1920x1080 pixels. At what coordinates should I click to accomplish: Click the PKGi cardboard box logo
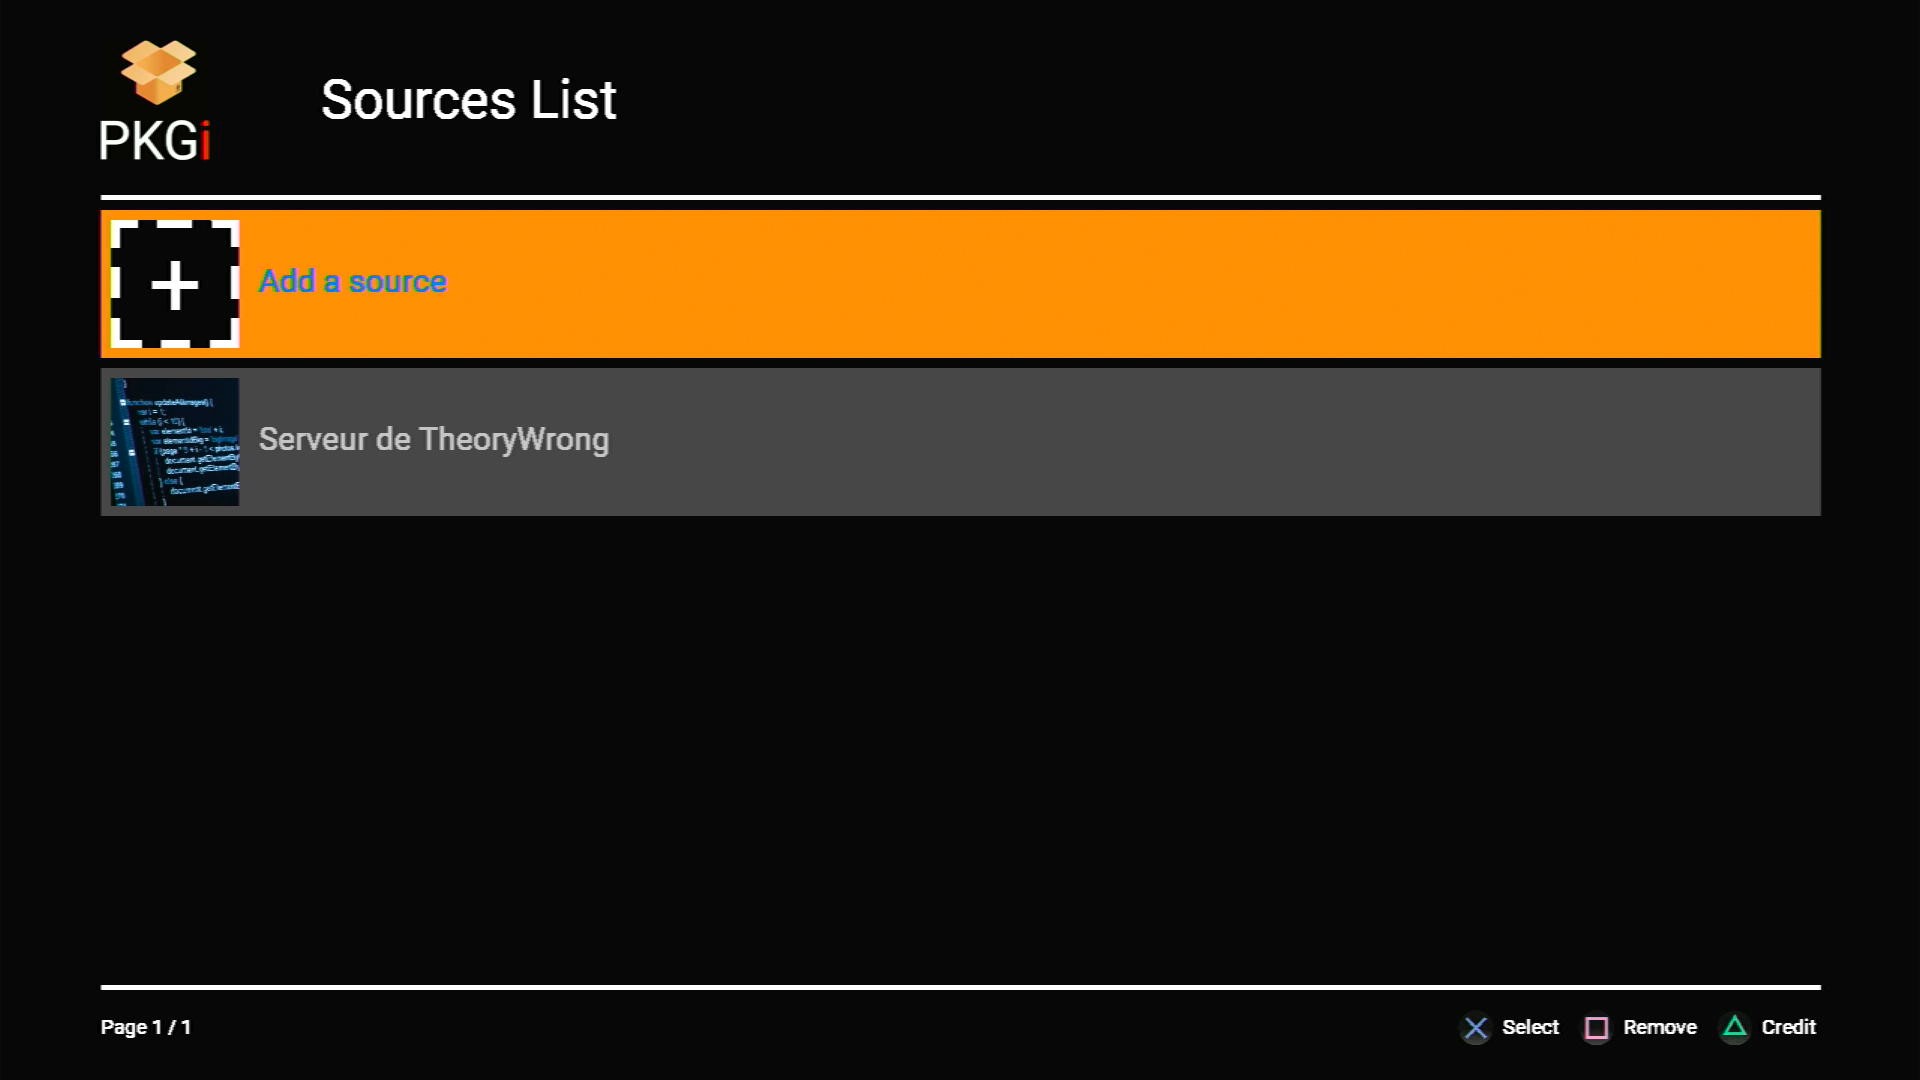coord(158,72)
